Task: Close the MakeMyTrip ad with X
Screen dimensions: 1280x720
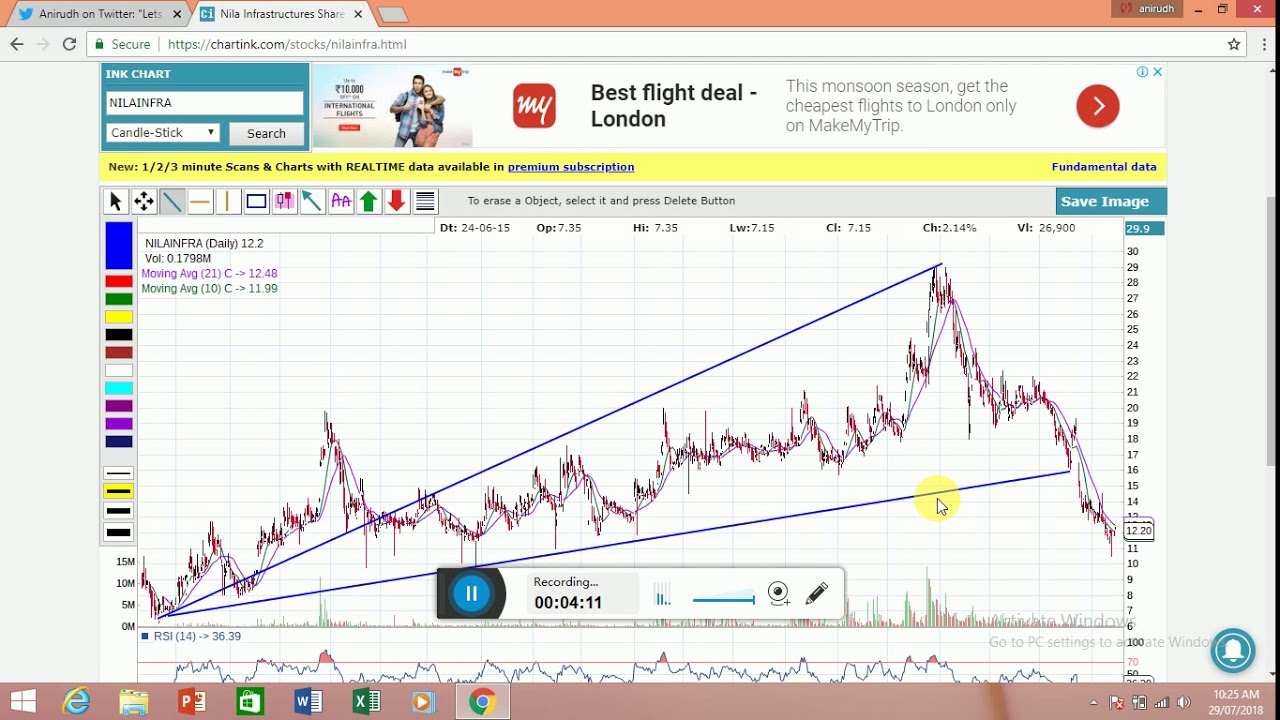Action: coord(1157,72)
